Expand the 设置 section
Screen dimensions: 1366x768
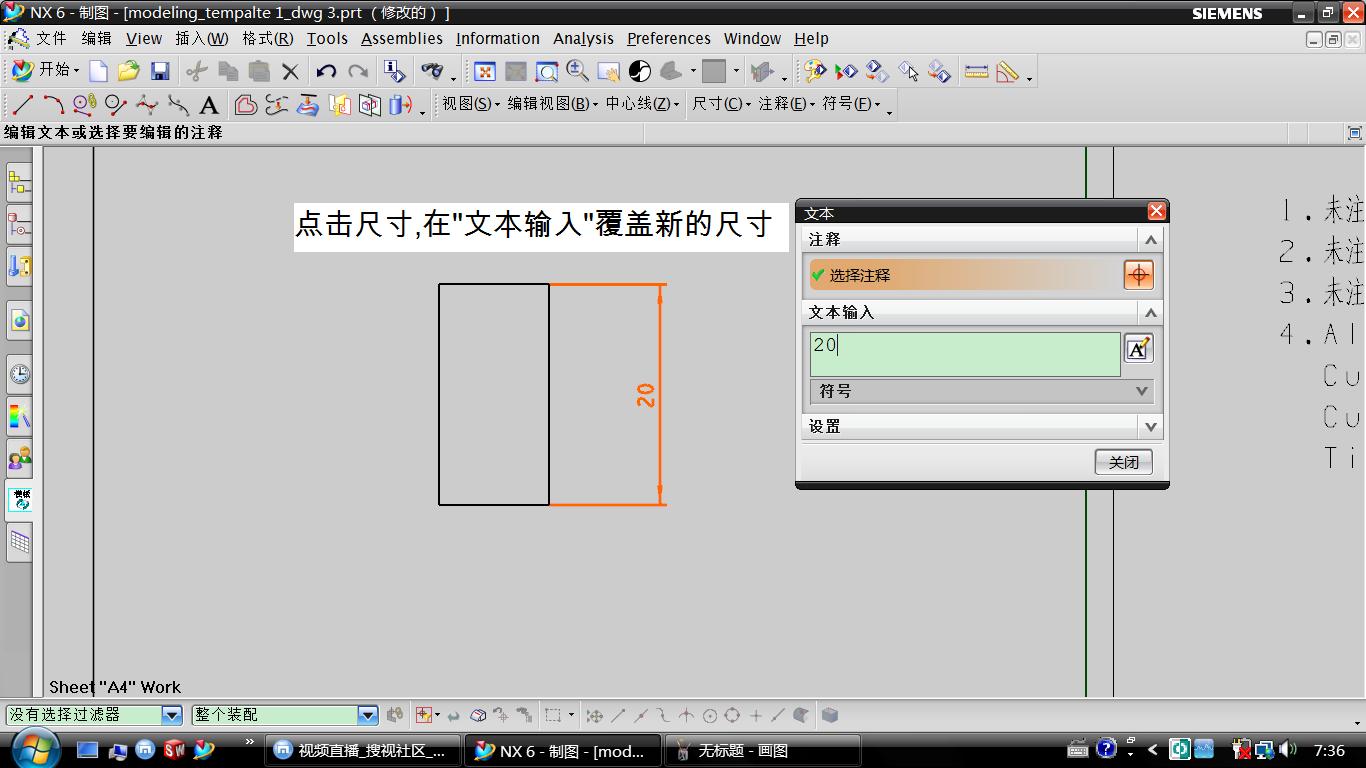(1150, 427)
